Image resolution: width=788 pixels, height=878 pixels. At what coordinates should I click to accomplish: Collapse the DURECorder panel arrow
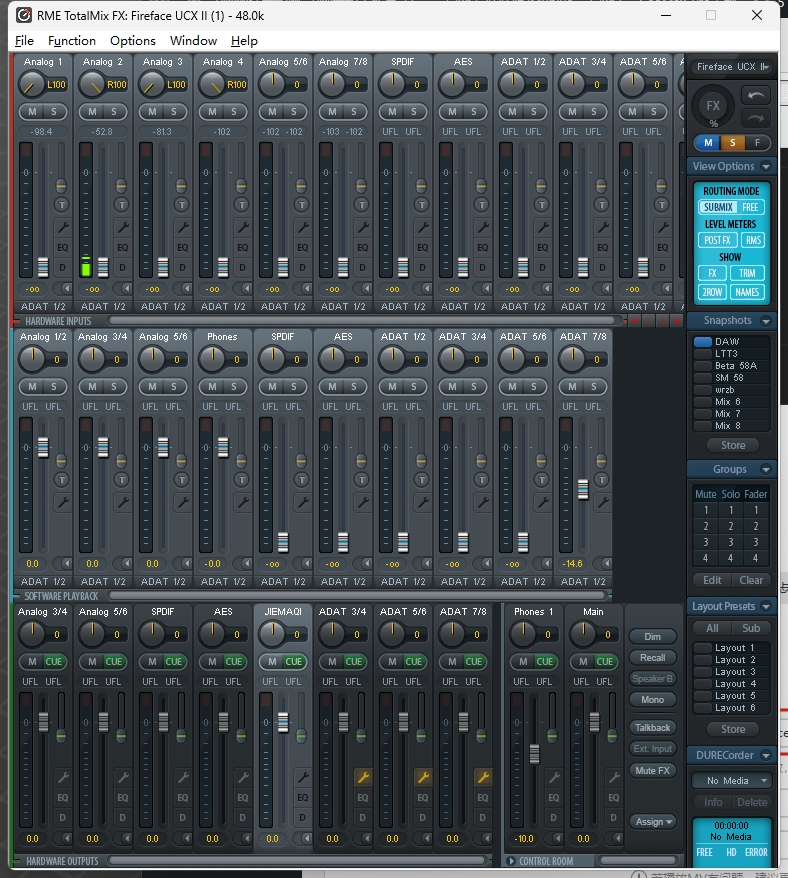pyautogui.click(x=766, y=755)
